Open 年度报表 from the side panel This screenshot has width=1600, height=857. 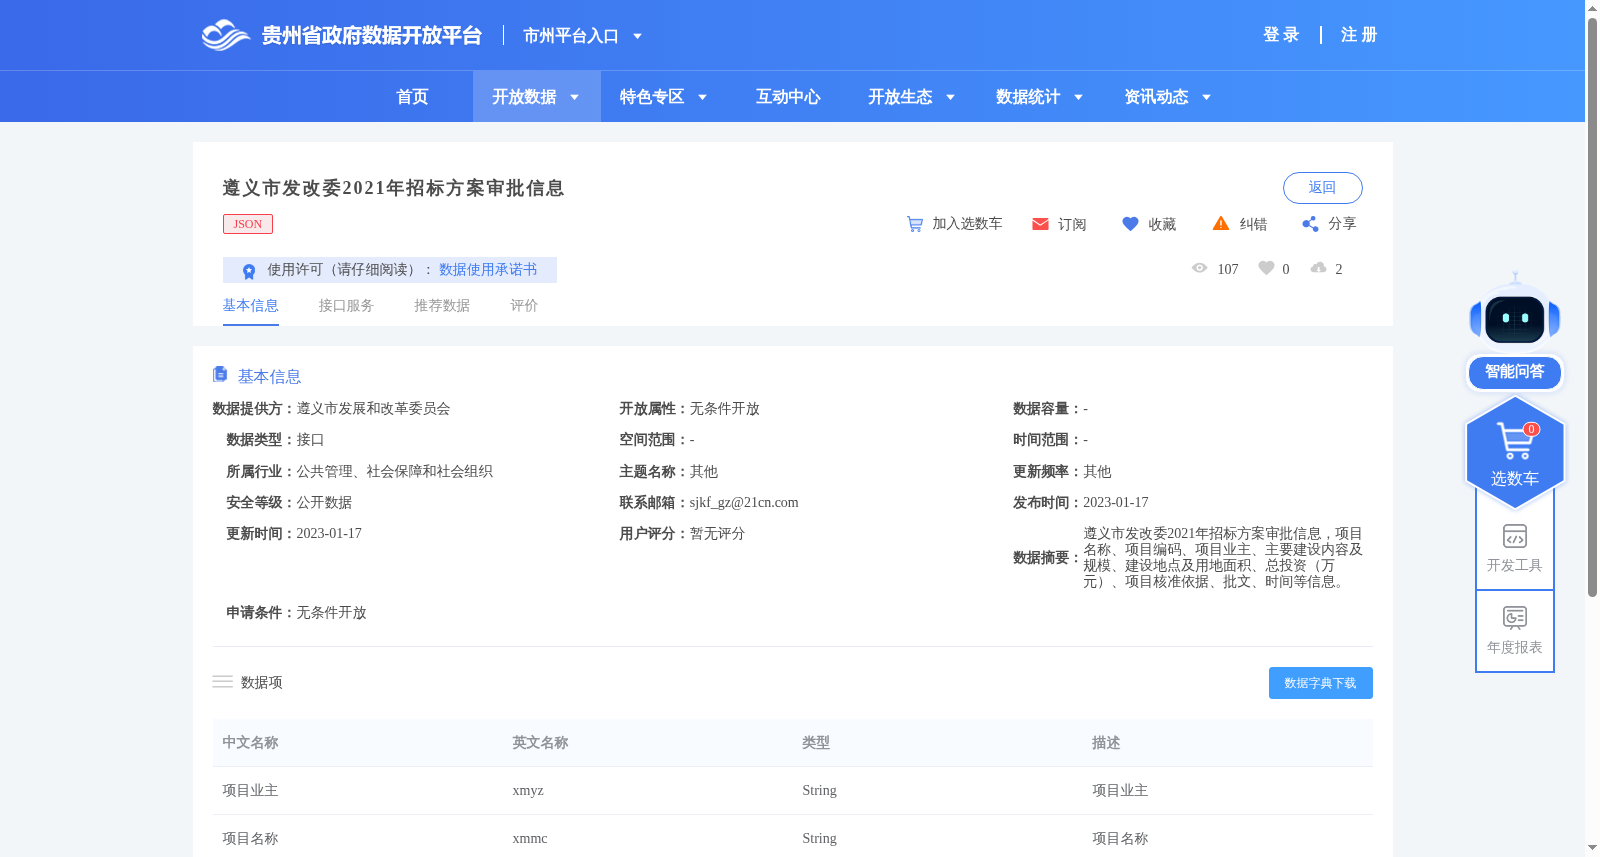tap(1515, 630)
